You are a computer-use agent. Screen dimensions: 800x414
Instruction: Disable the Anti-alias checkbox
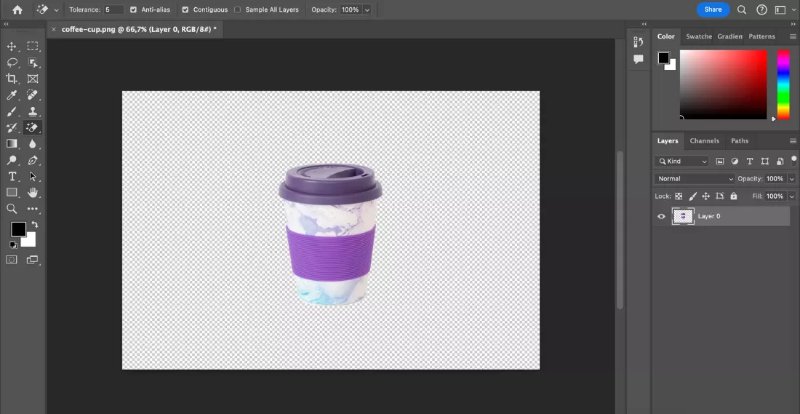pos(134,9)
